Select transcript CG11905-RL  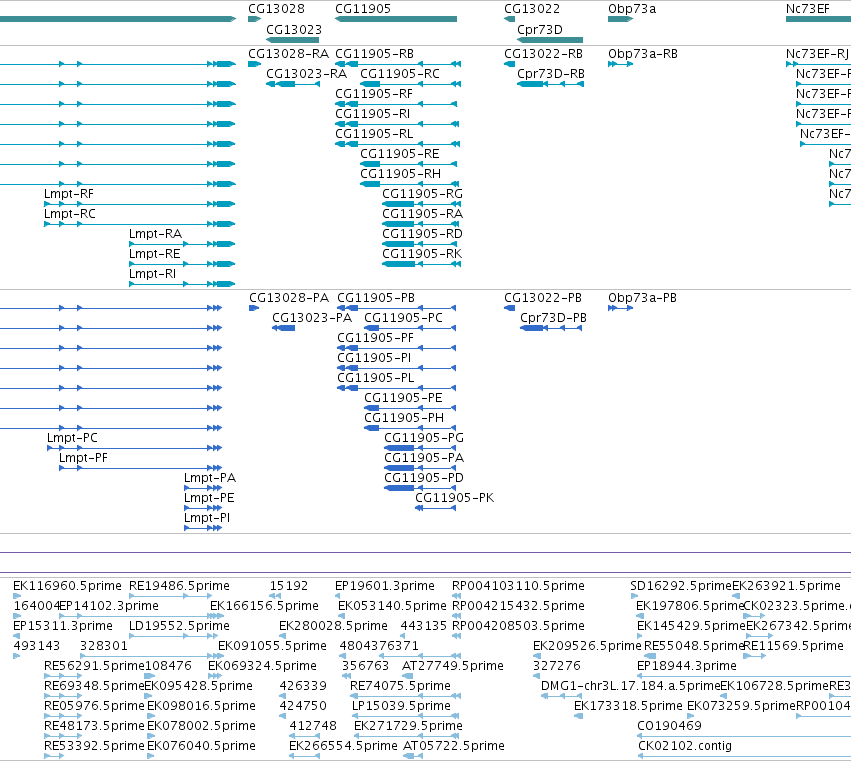(x=374, y=134)
